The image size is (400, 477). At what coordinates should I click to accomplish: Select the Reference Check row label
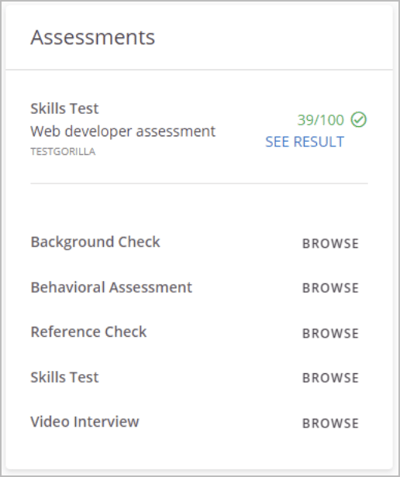click(x=89, y=332)
